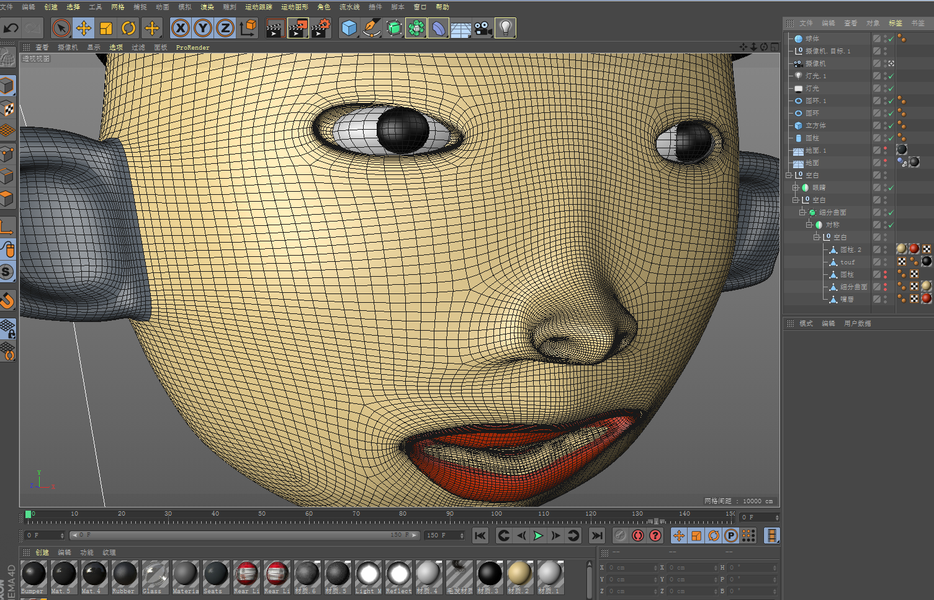Collapse the 细分曲面 tree expander

click(802, 212)
